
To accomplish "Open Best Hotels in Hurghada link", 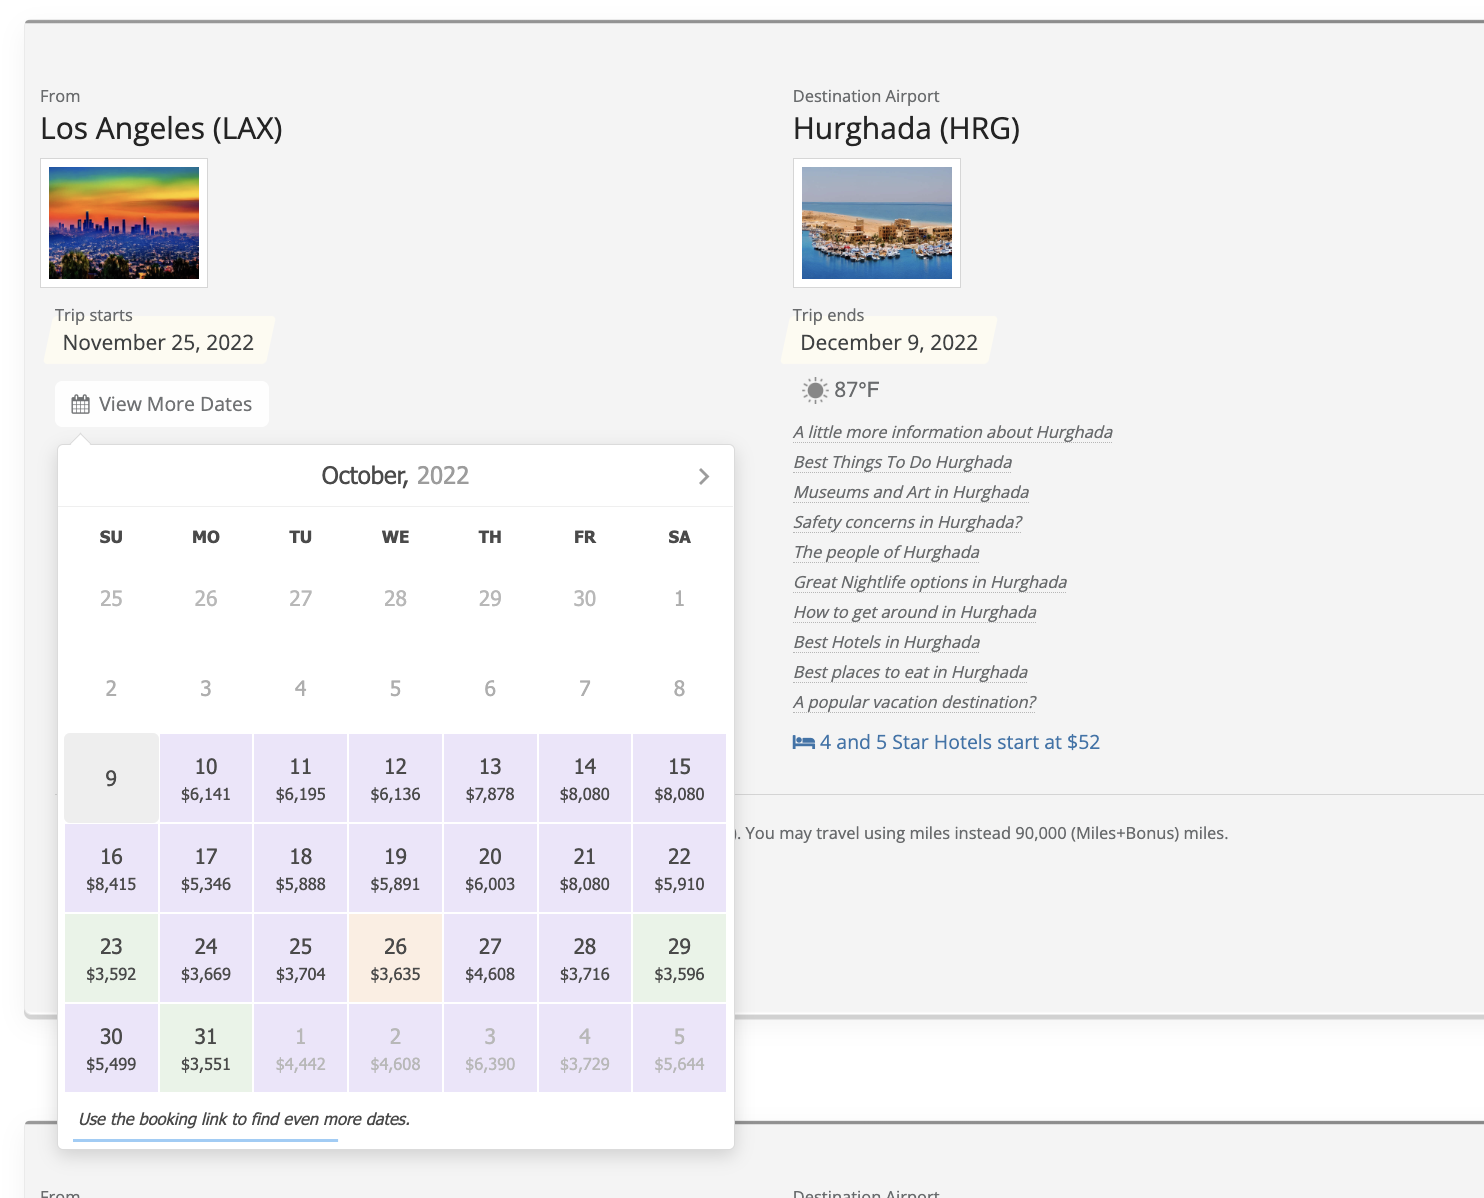I will (x=886, y=642).
